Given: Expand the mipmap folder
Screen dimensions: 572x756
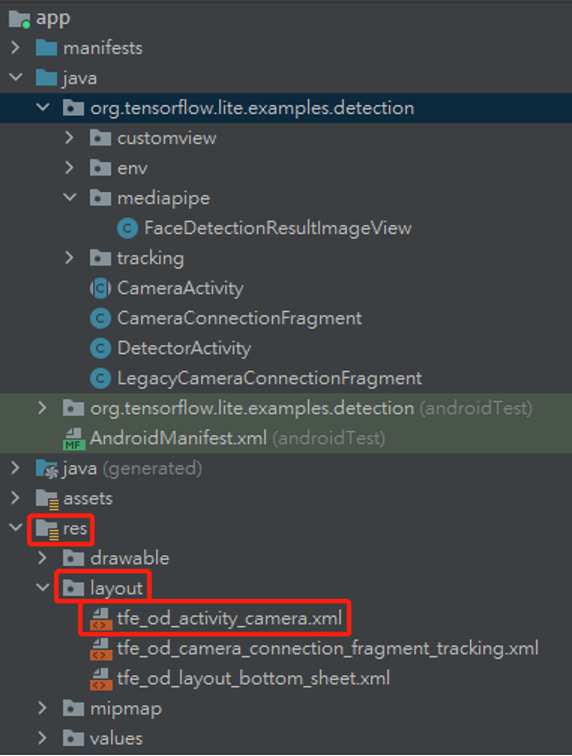Looking at the screenshot, I should pos(42,708).
